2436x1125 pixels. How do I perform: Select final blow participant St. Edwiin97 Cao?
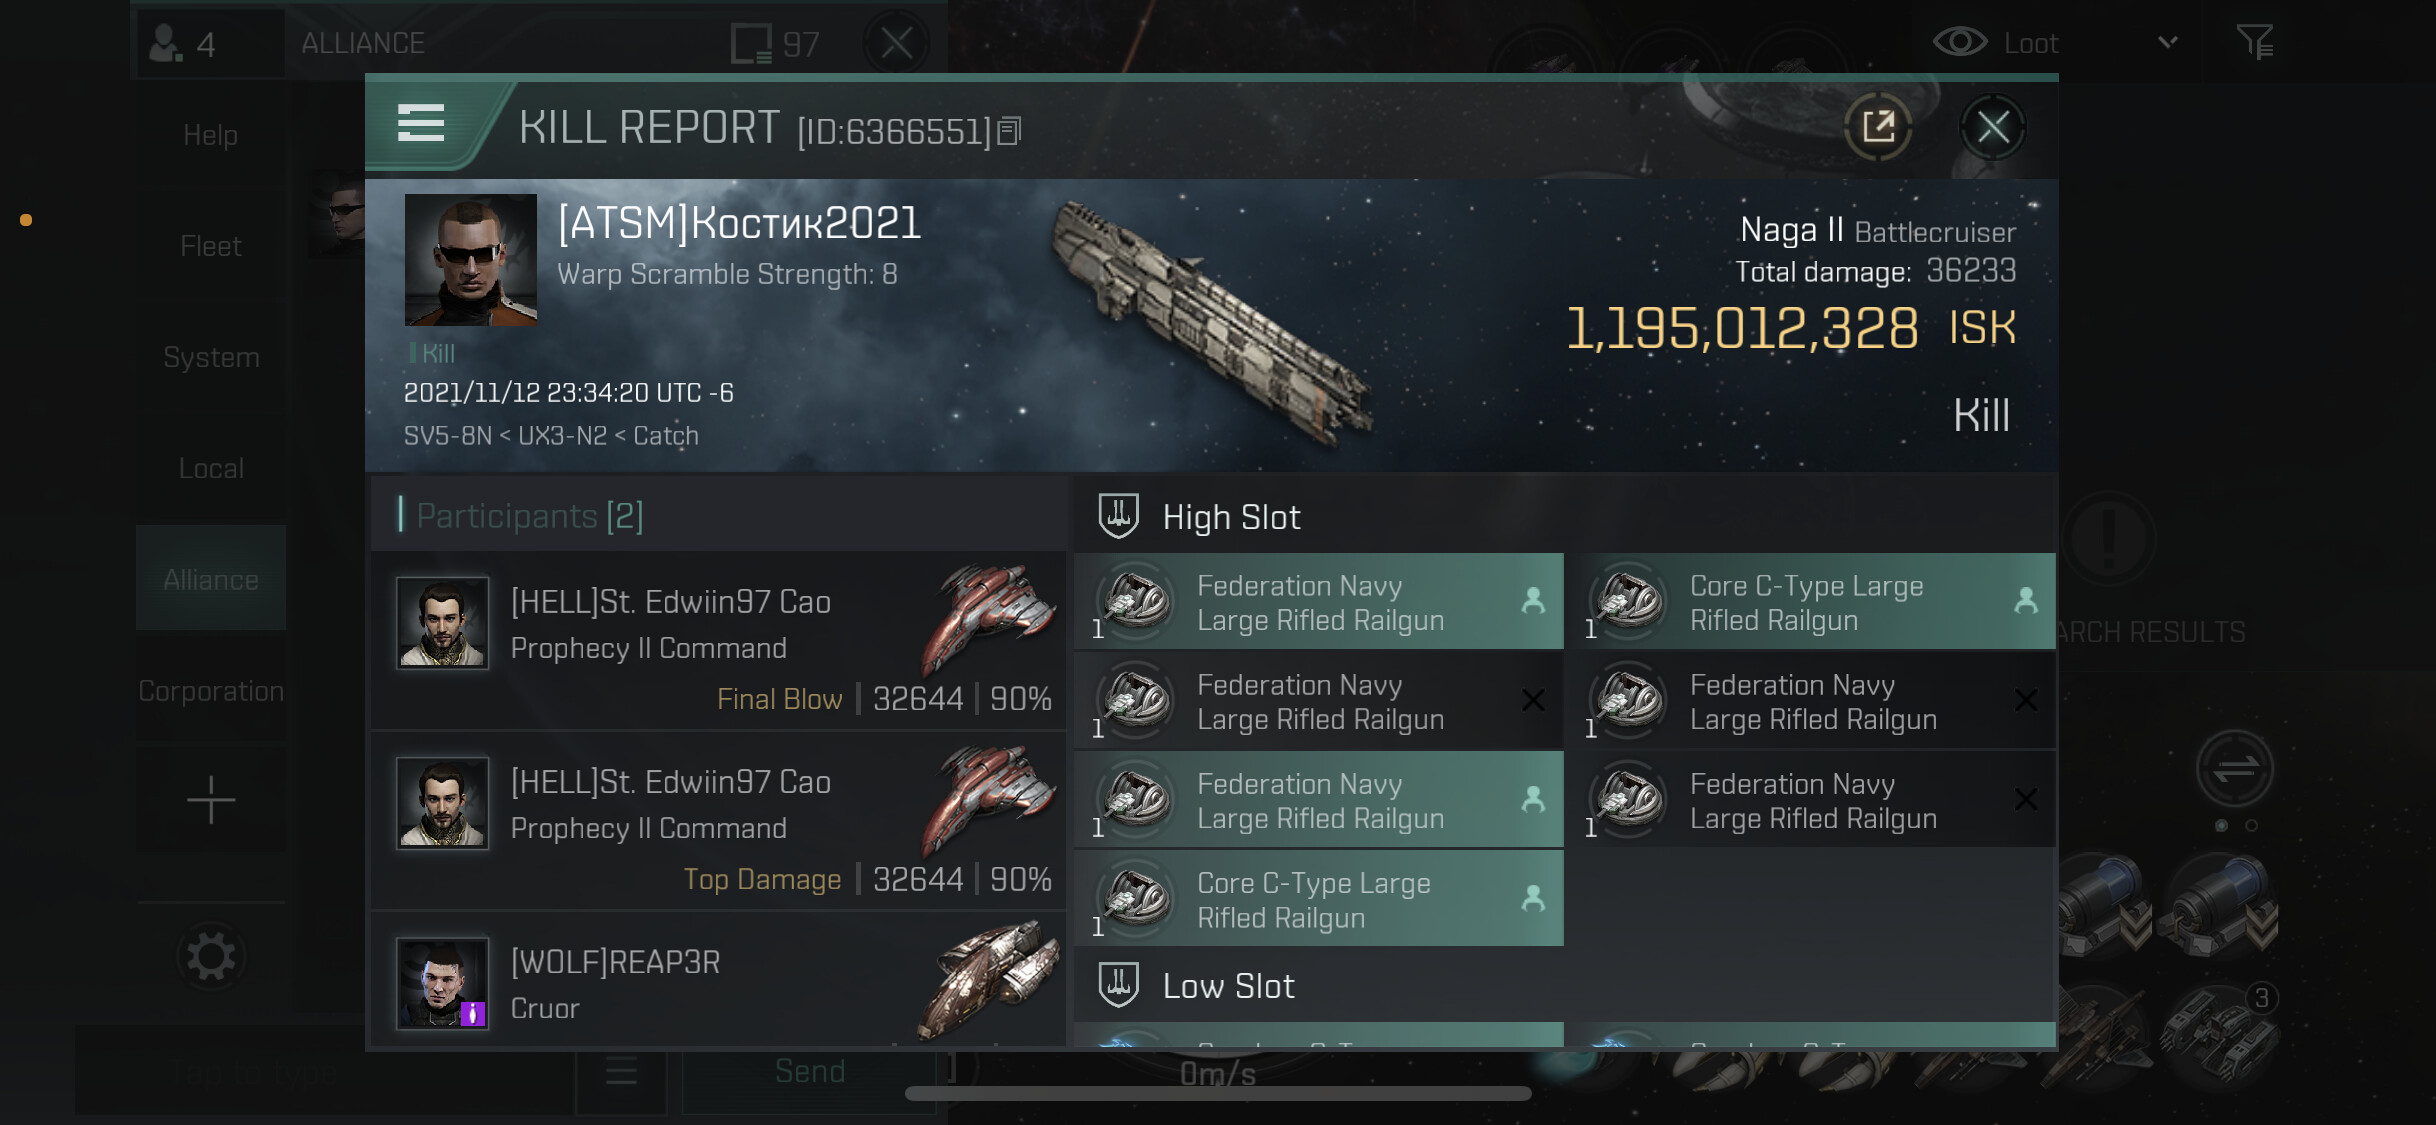click(718, 641)
